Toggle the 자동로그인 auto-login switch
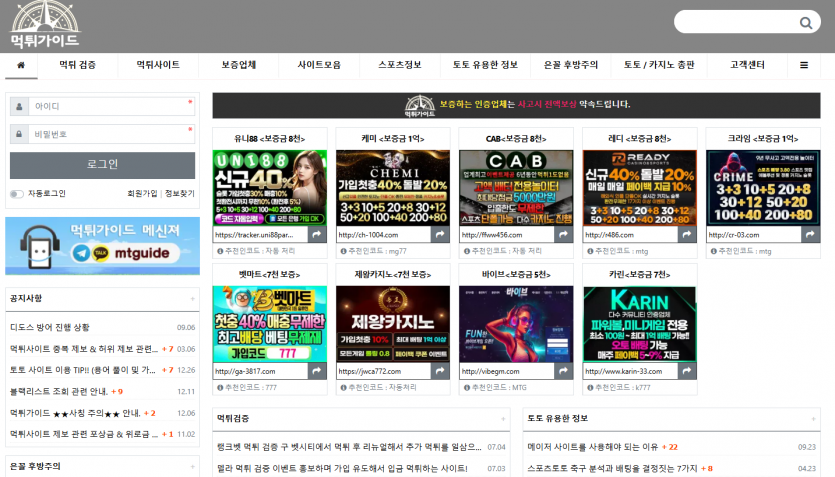This screenshot has width=835, height=477. coord(17,194)
